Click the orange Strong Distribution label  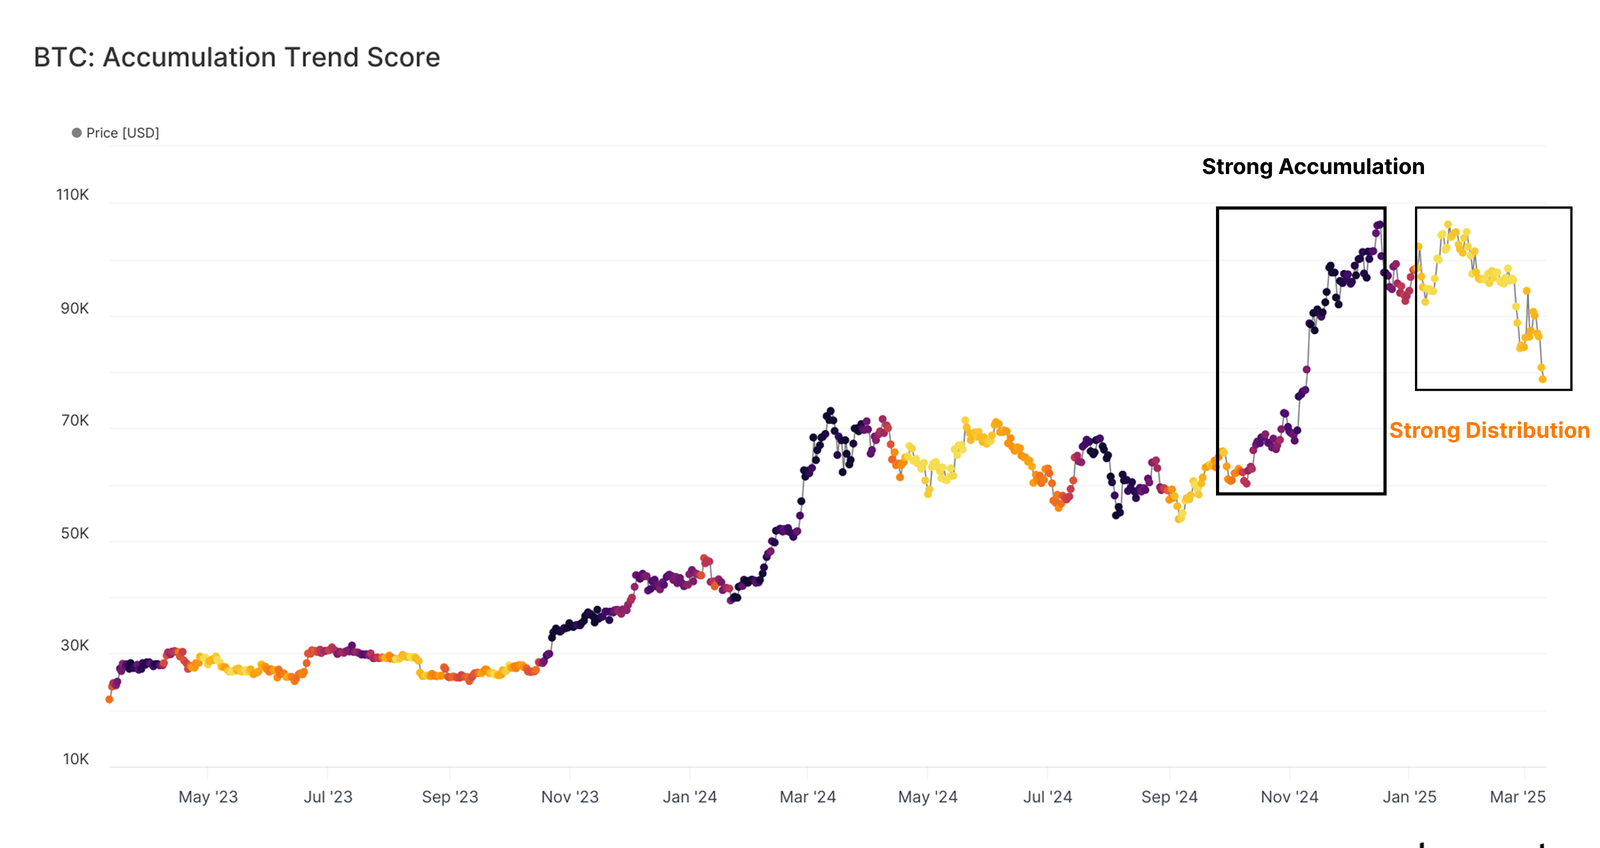(x=1488, y=431)
